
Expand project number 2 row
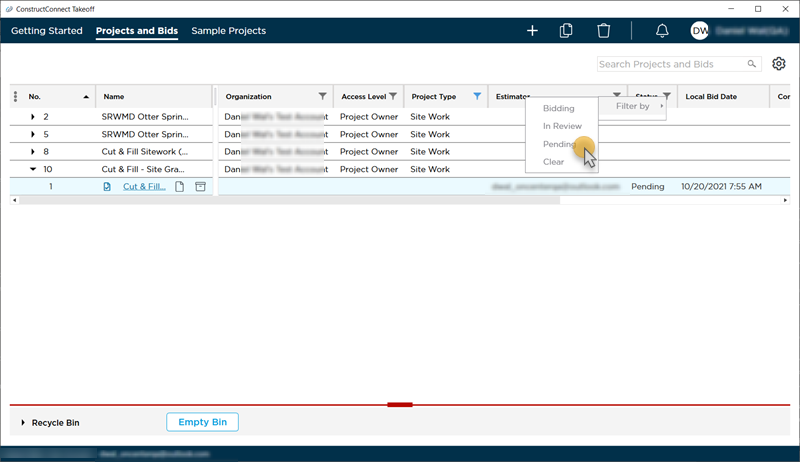click(33, 117)
